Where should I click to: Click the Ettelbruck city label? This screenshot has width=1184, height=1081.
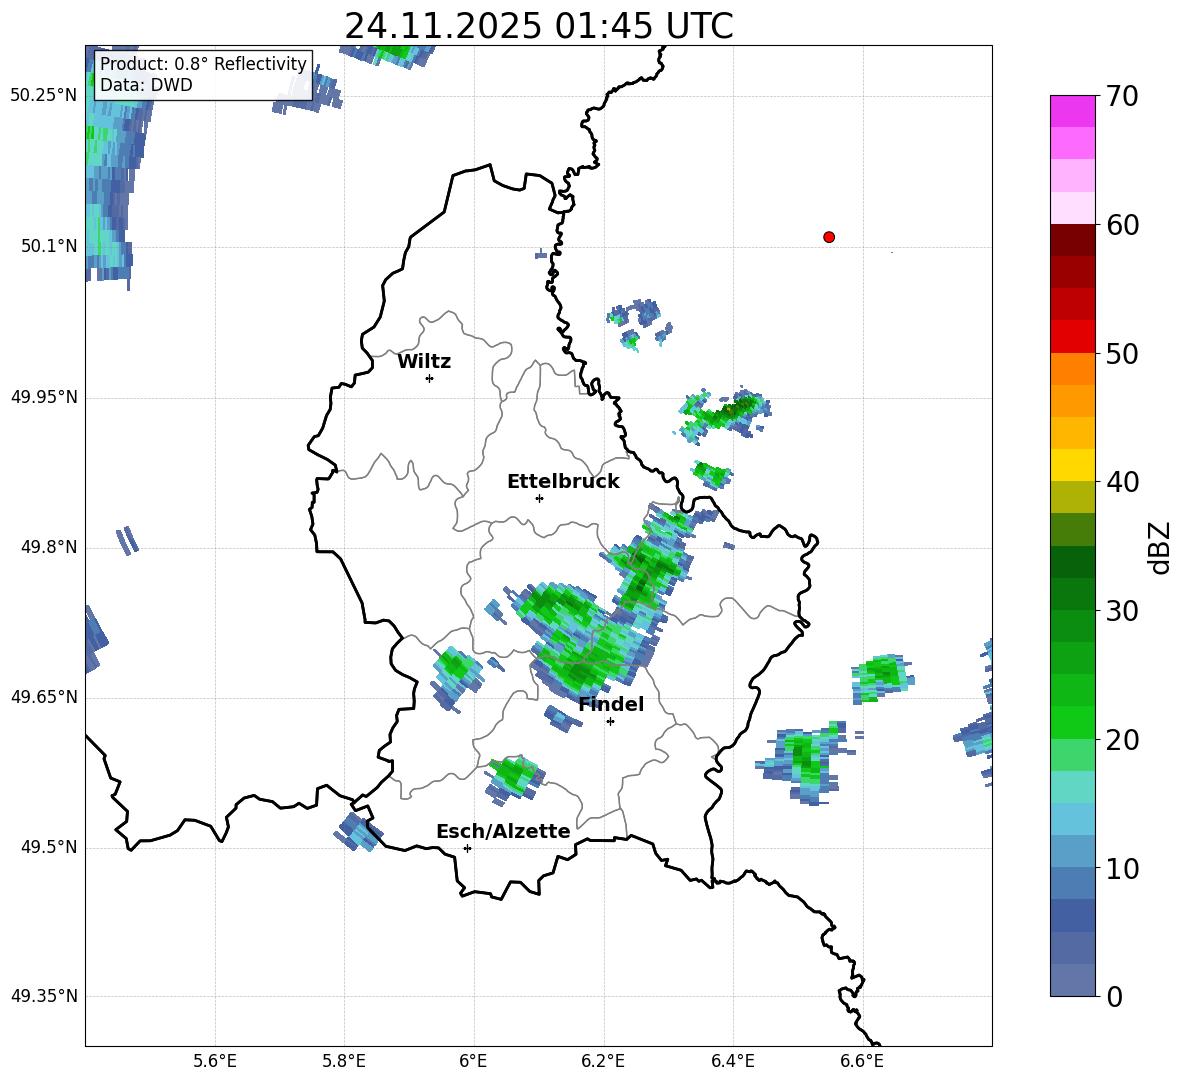[563, 482]
